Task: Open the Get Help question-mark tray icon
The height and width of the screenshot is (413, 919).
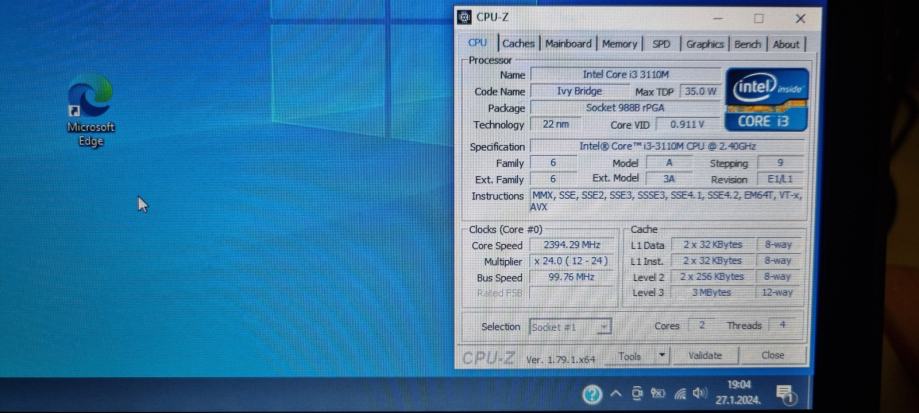Action: pyautogui.click(x=592, y=394)
